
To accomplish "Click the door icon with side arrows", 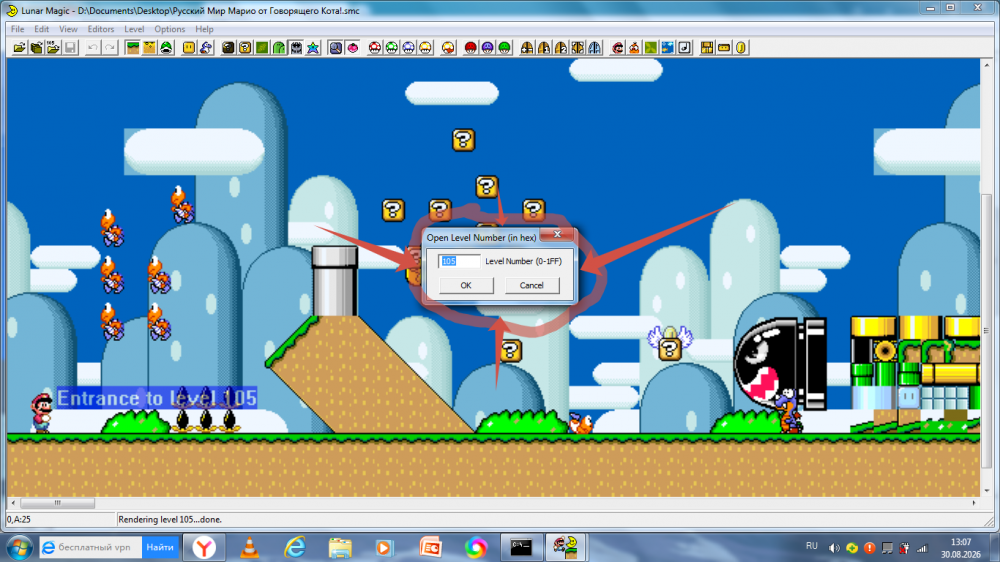I will pyautogui.click(x=578, y=48).
